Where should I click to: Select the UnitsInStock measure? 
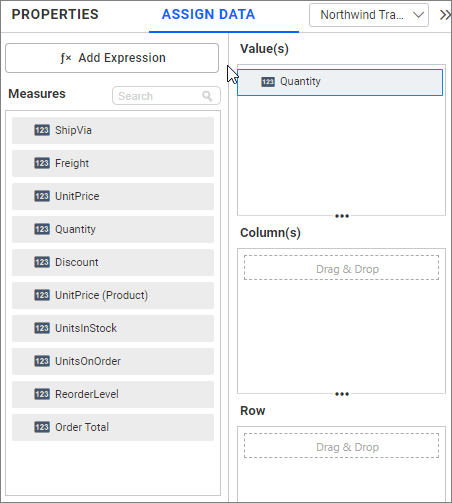click(x=113, y=328)
